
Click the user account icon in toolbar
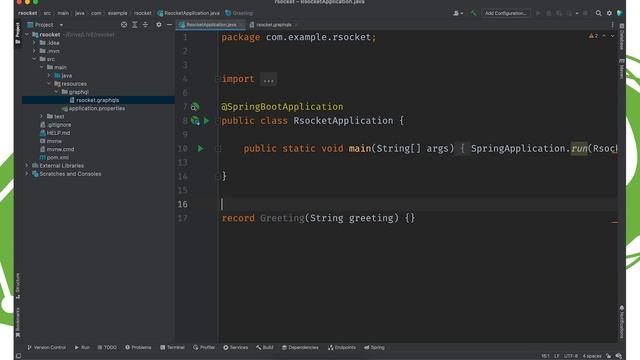[458, 13]
